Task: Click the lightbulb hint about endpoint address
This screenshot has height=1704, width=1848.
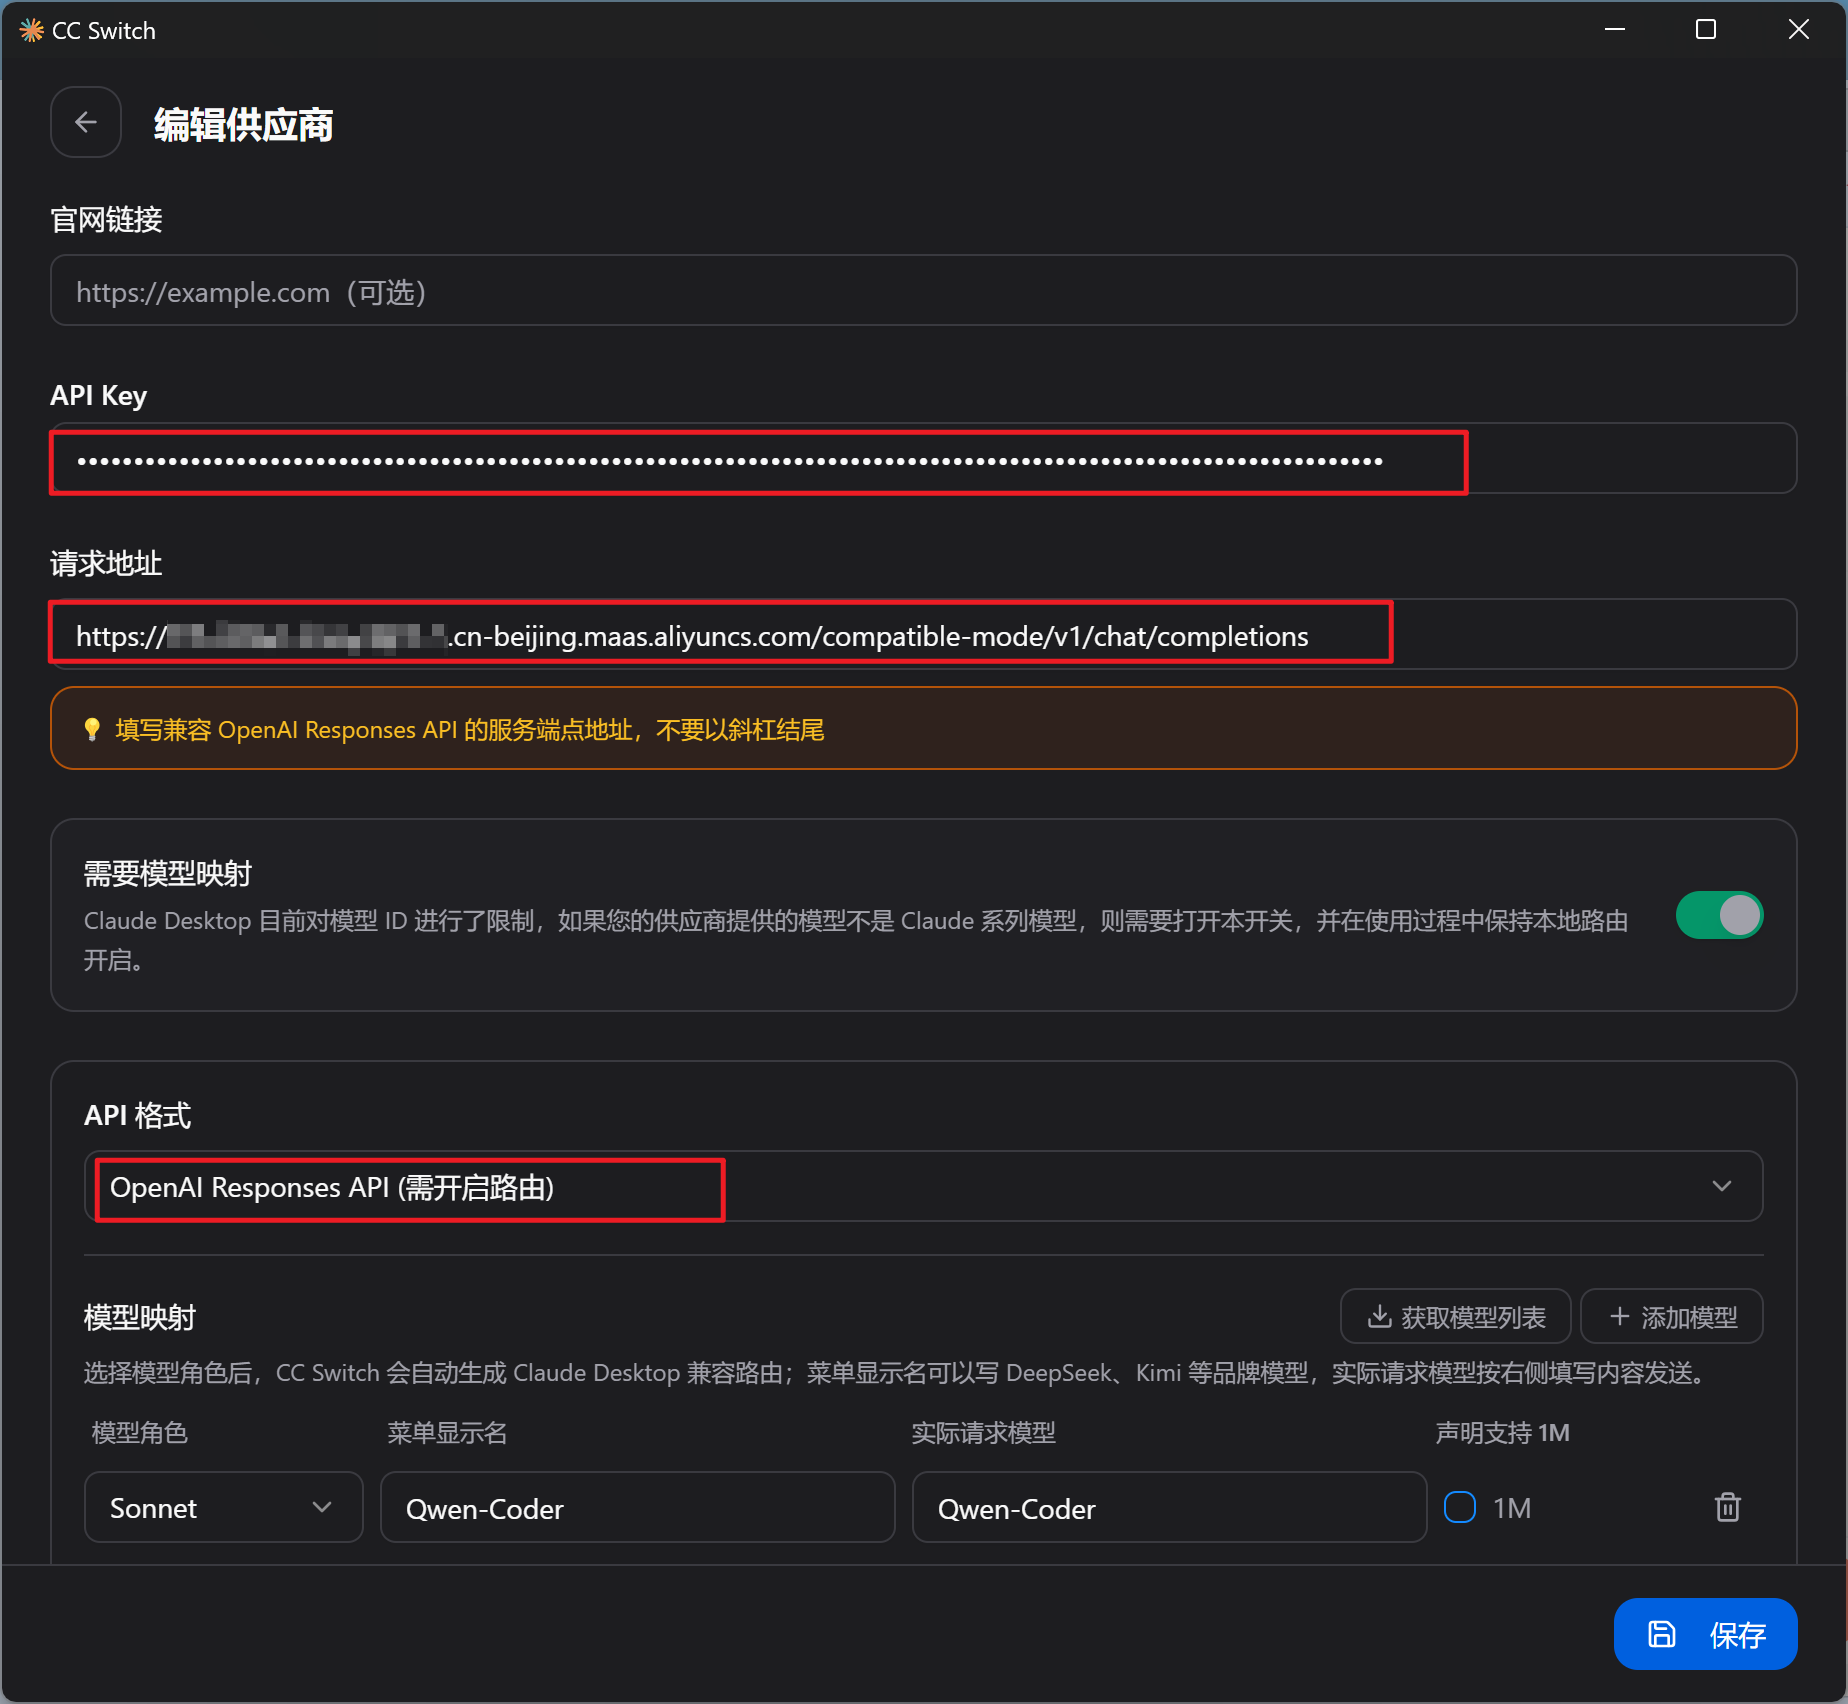Action: tap(923, 729)
